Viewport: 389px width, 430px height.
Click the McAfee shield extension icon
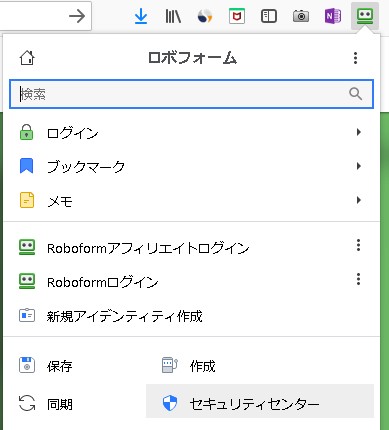click(x=237, y=16)
